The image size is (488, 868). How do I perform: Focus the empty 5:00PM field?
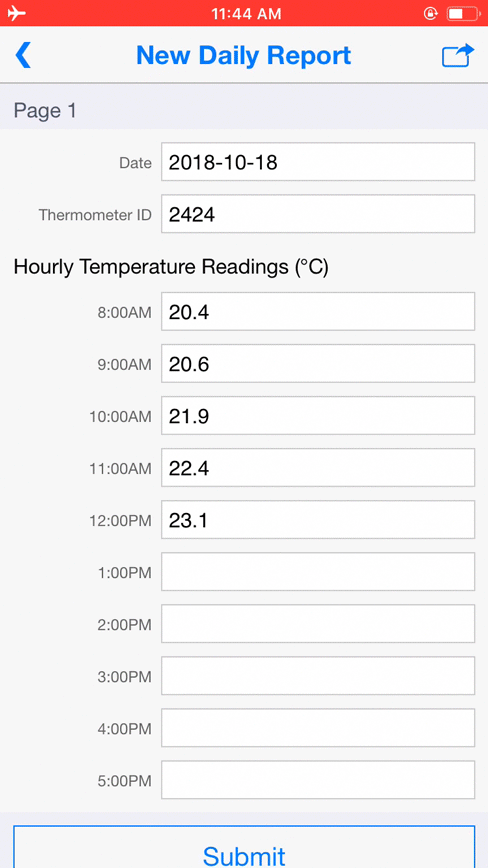(x=318, y=780)
